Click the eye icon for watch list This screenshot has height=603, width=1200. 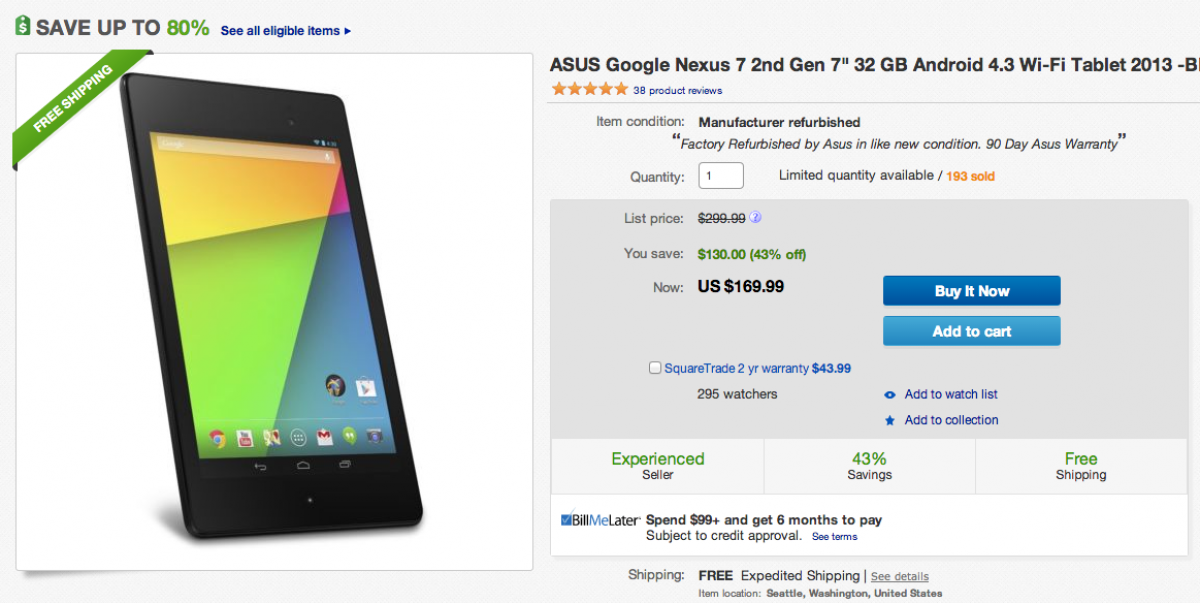[890, 395]
